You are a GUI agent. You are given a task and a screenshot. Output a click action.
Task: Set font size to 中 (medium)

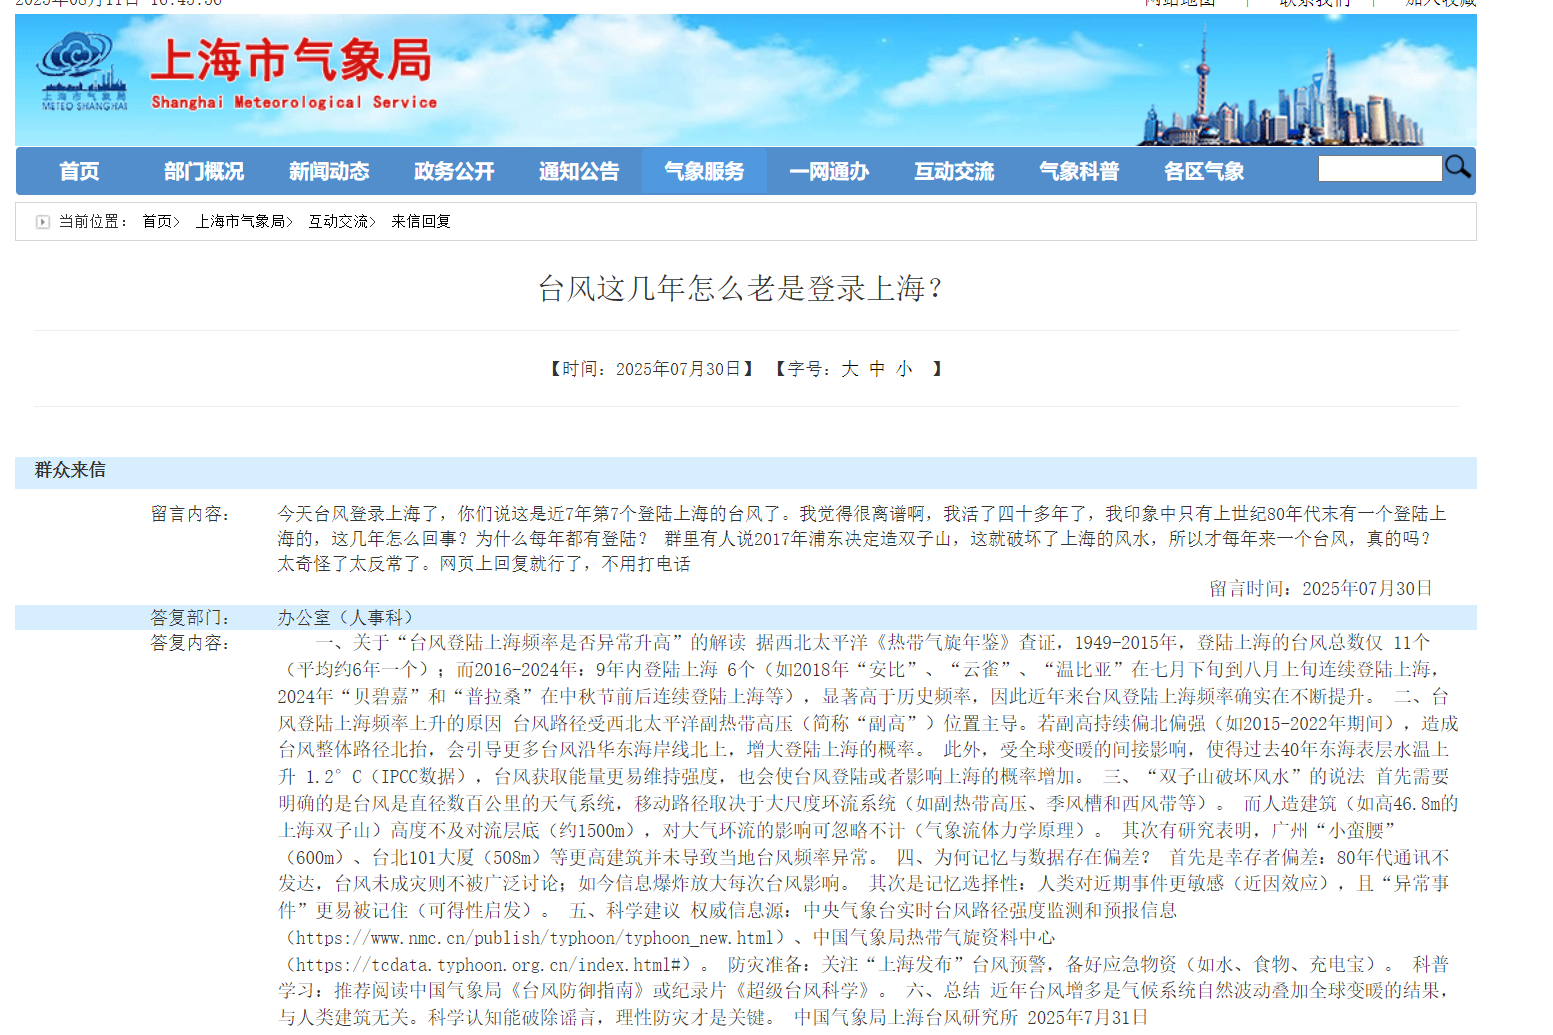pyautogui.click(x=877, y=369)
